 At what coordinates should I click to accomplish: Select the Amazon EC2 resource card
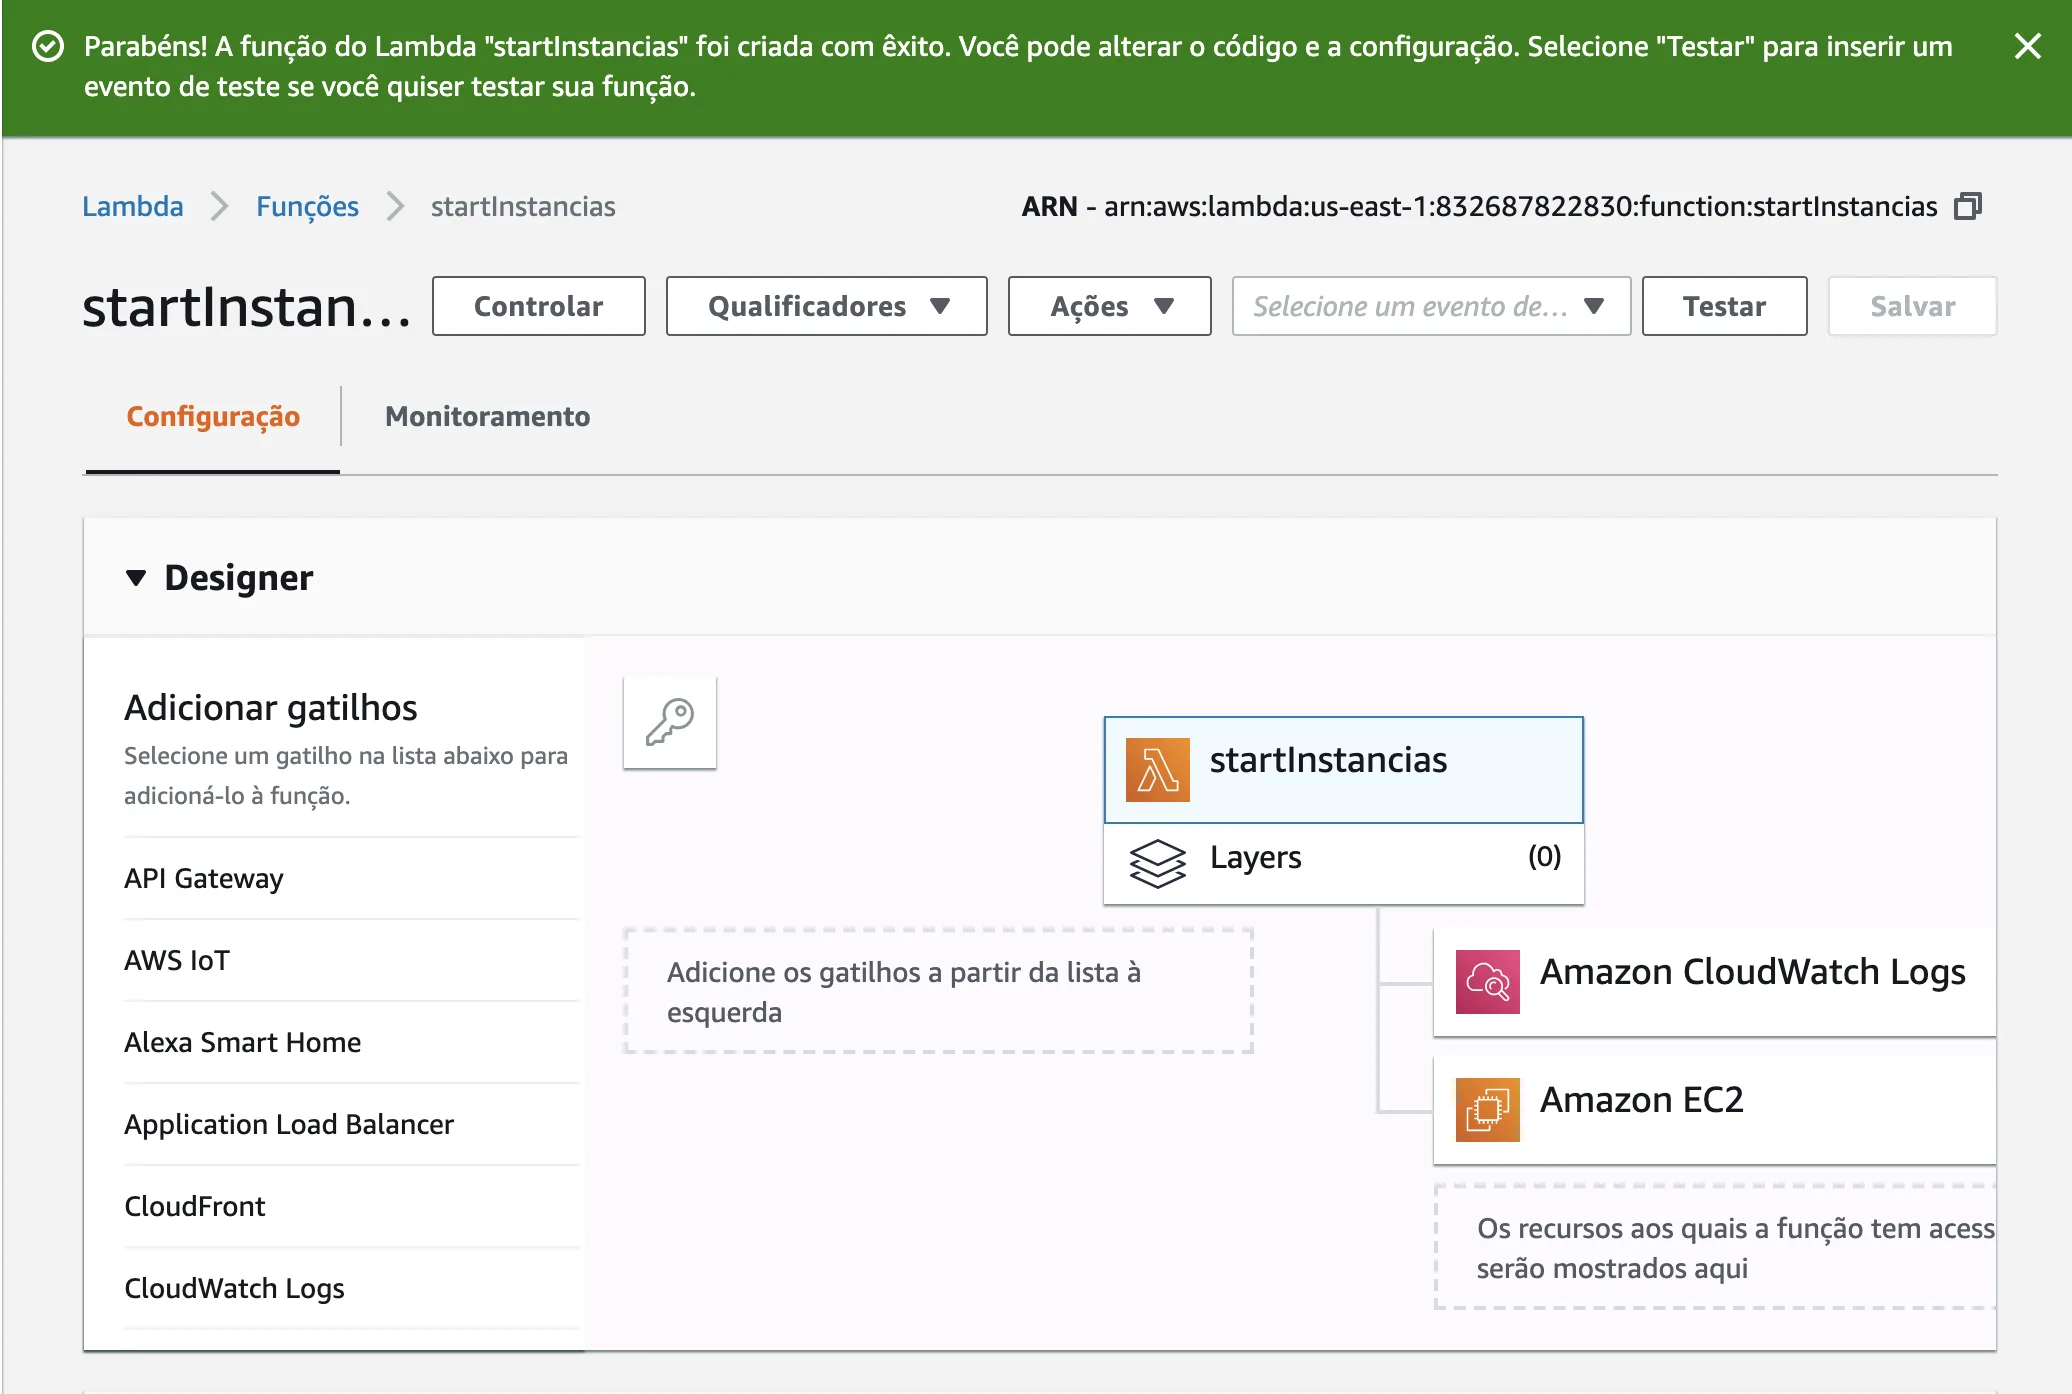[1714, 1110]
